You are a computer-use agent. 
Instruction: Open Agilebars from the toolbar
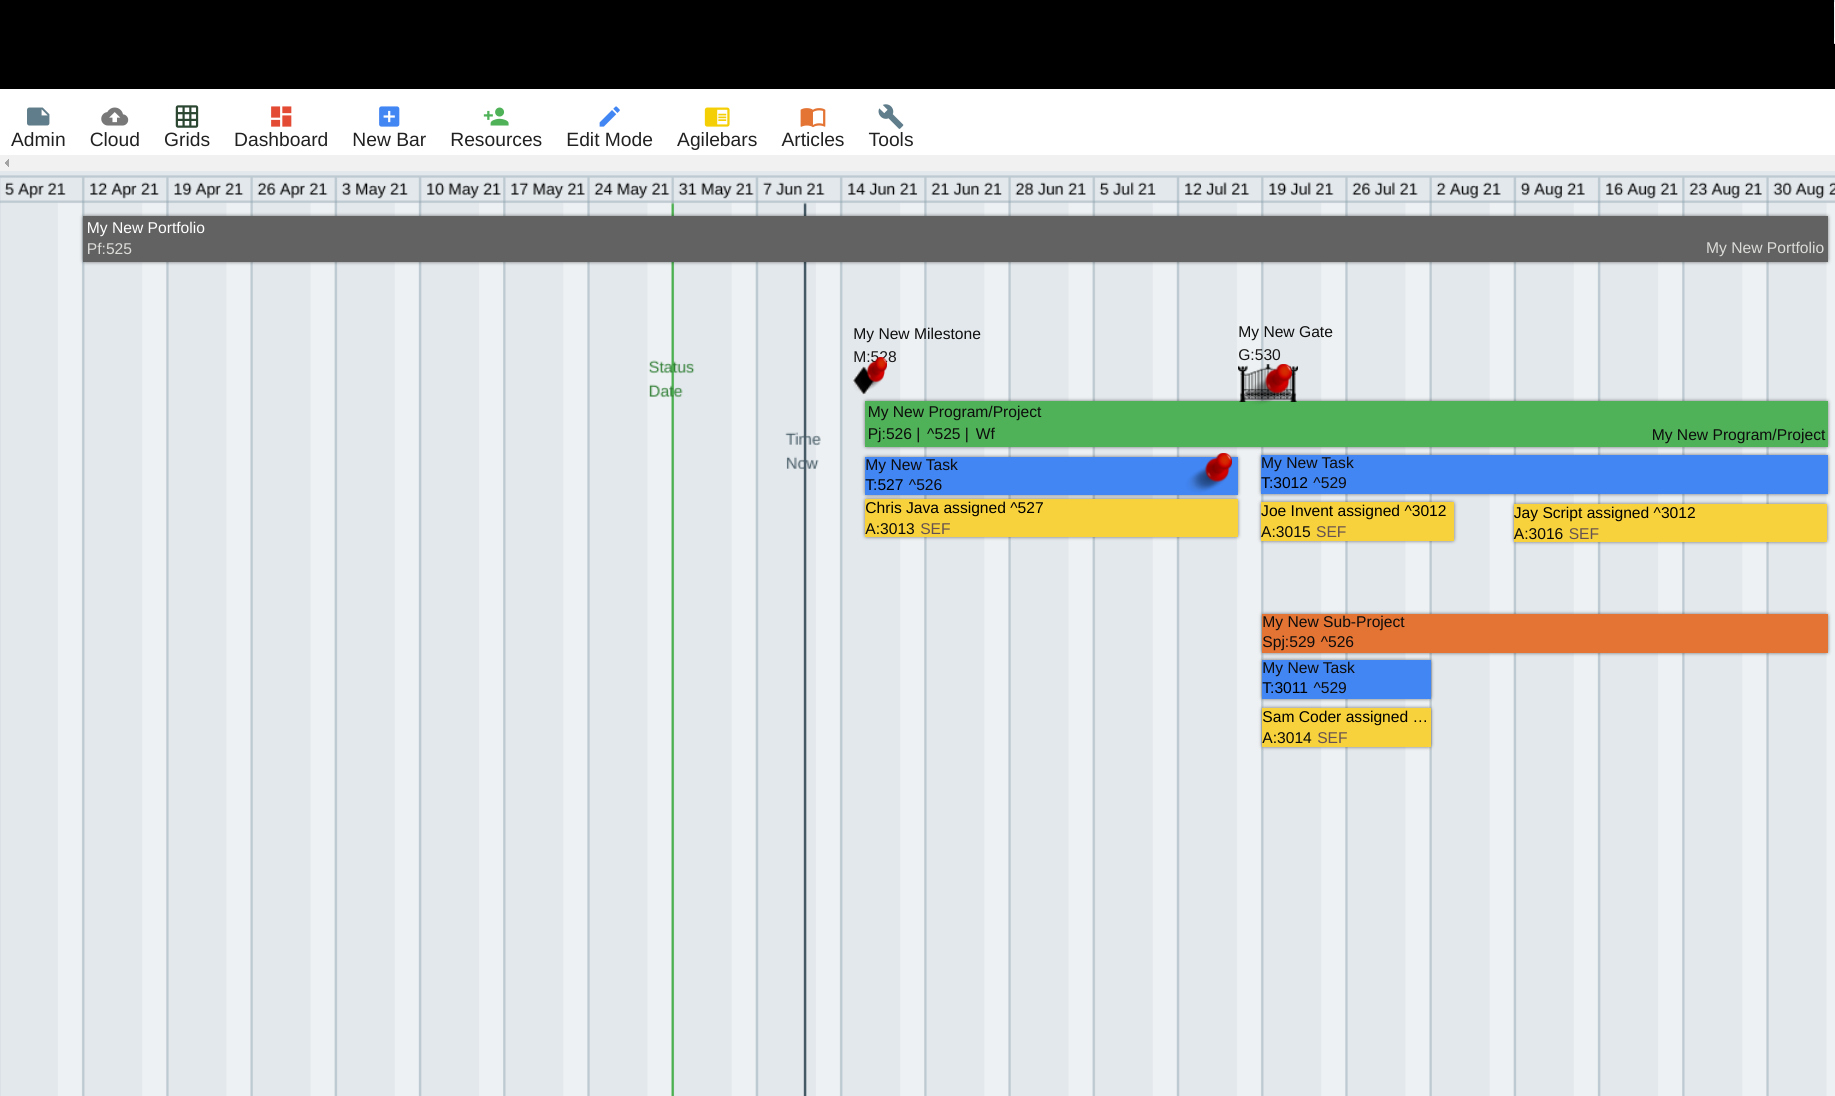click(x=716, y=117)
